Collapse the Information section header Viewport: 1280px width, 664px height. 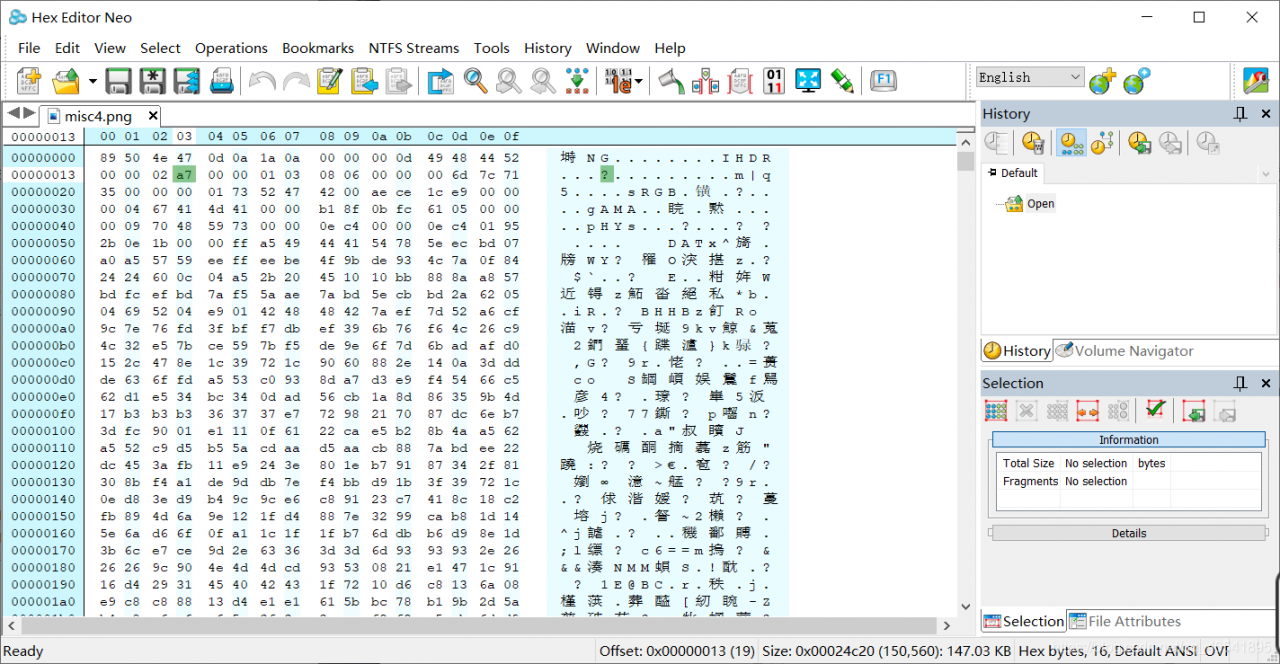coord(1128,440)
